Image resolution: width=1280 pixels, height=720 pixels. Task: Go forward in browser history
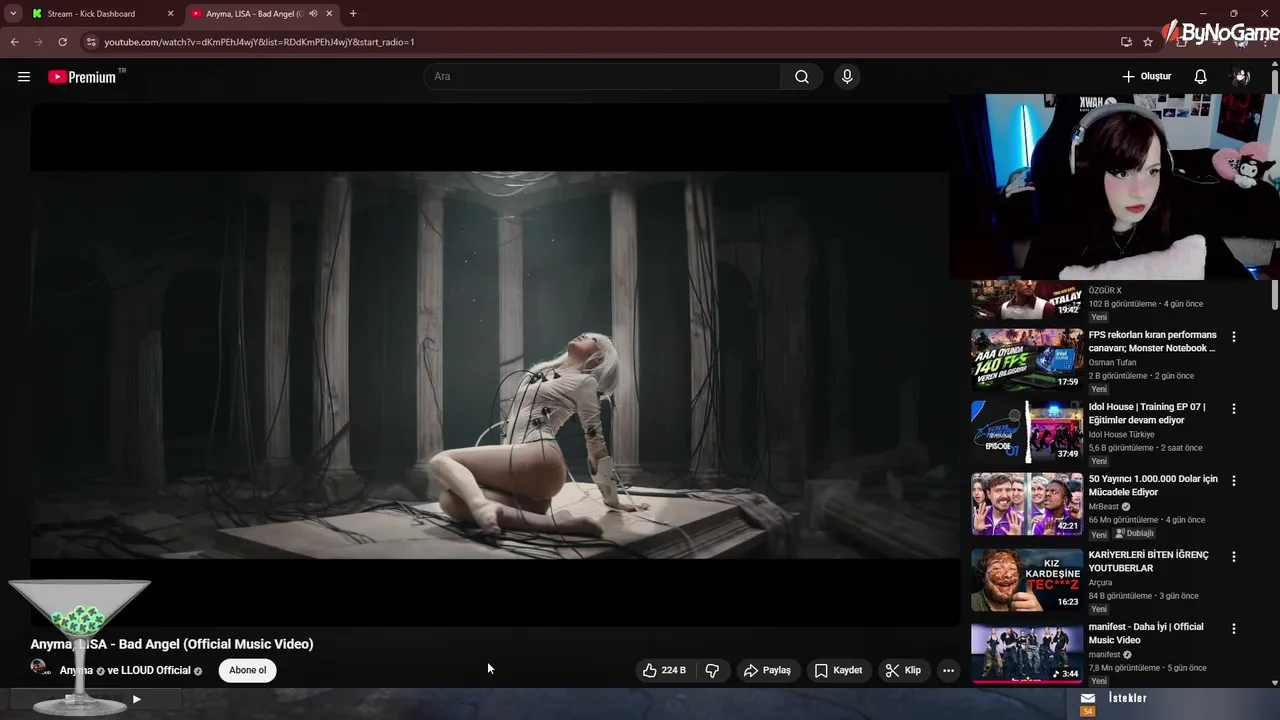[x=39, y=42]
